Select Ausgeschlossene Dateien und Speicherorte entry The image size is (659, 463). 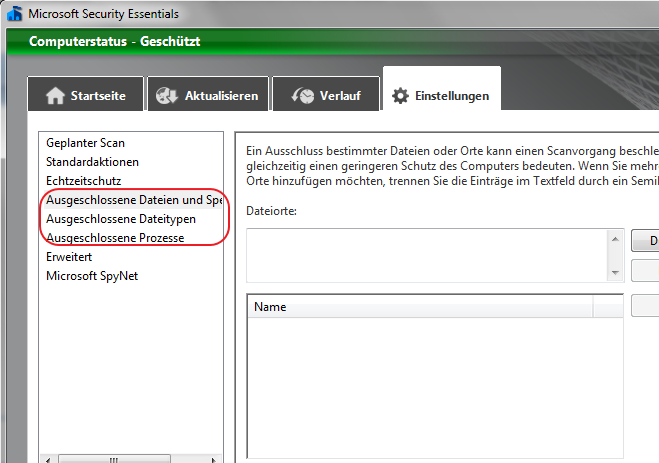coord(134,200)
